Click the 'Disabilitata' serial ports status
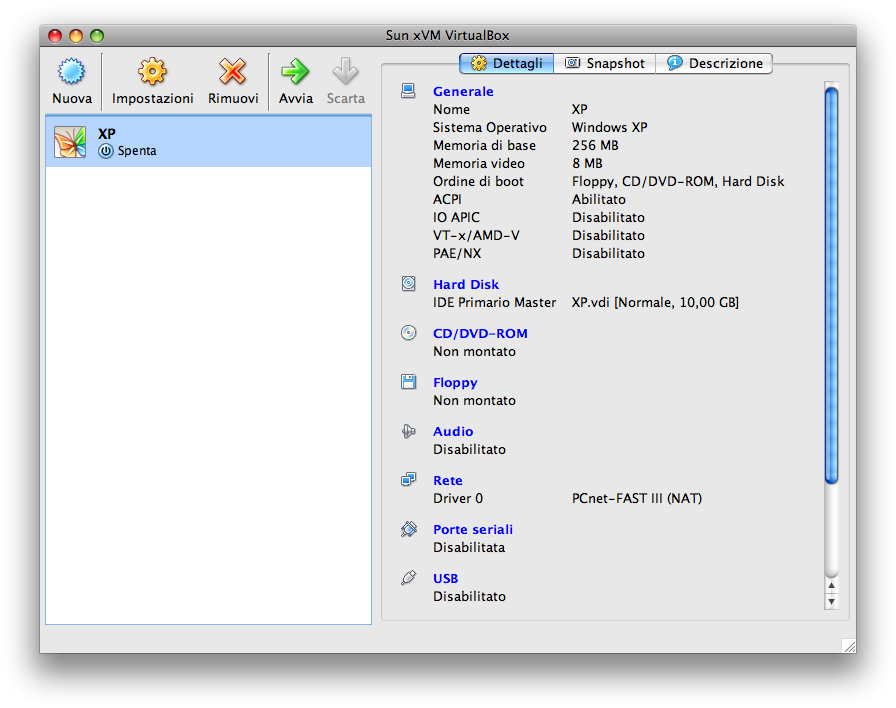This screenshot has height=708, width=896. 469,548
